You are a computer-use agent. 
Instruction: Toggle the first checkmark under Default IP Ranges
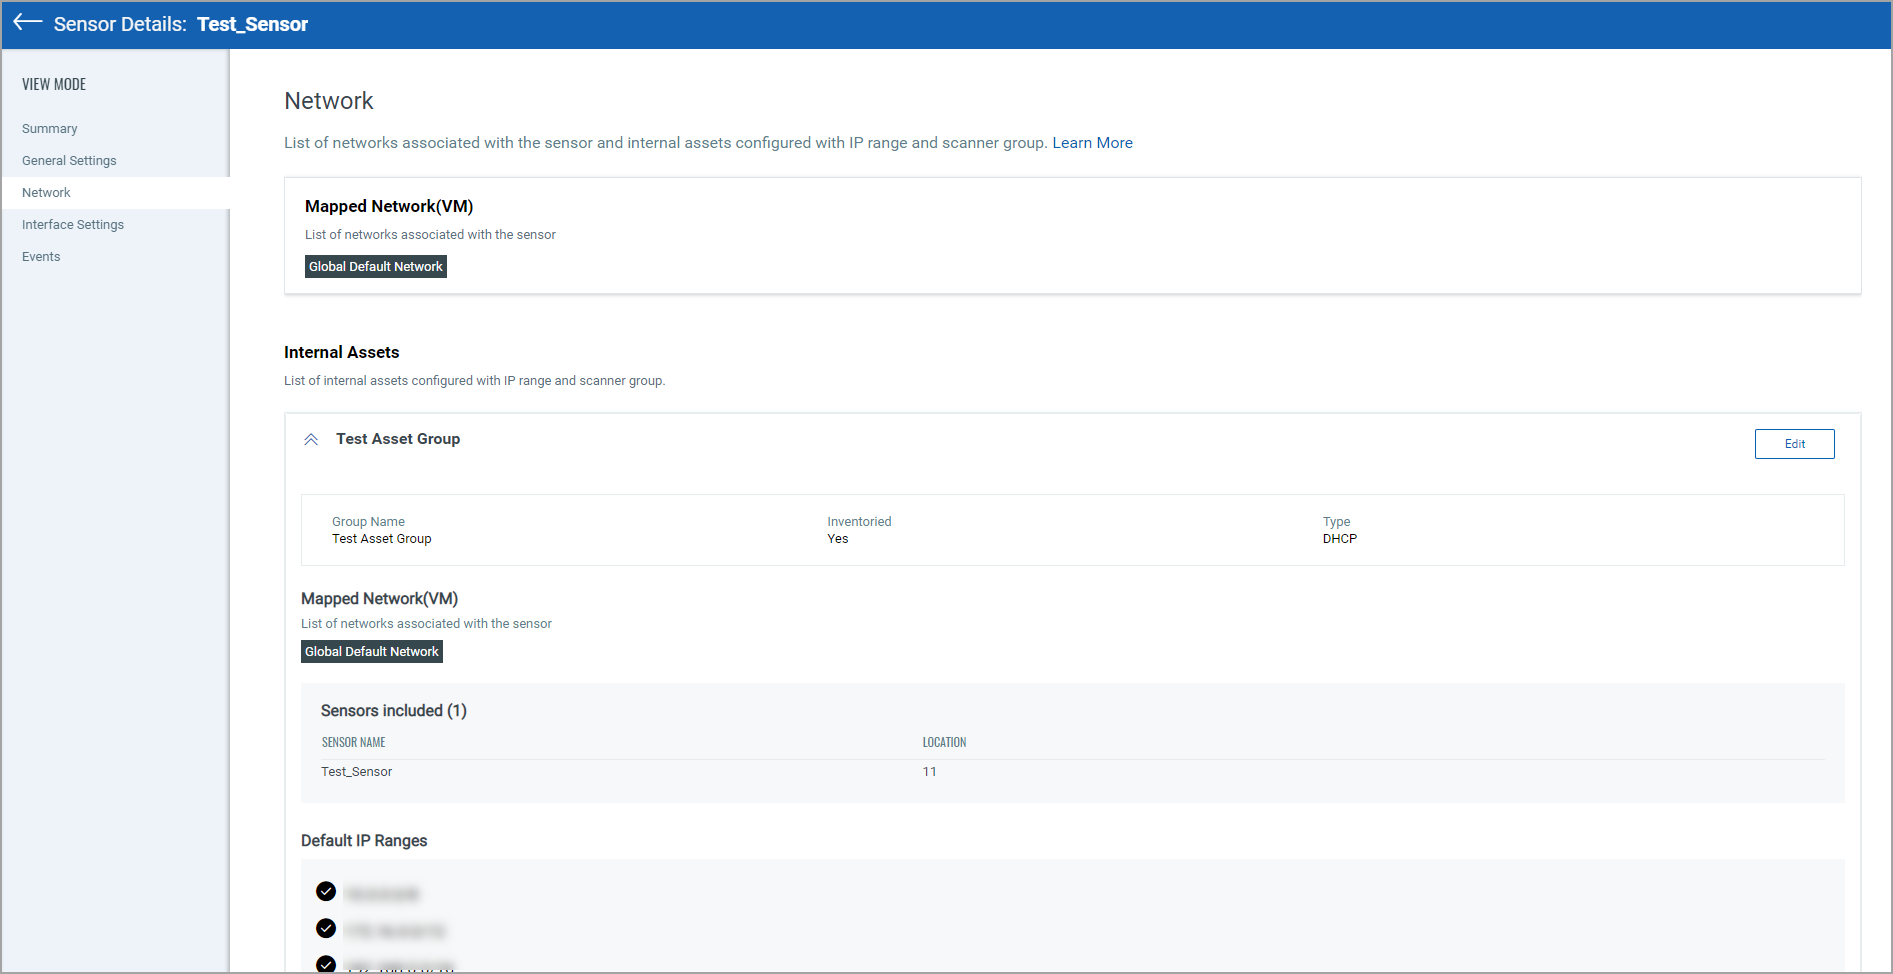pos(326,891)
